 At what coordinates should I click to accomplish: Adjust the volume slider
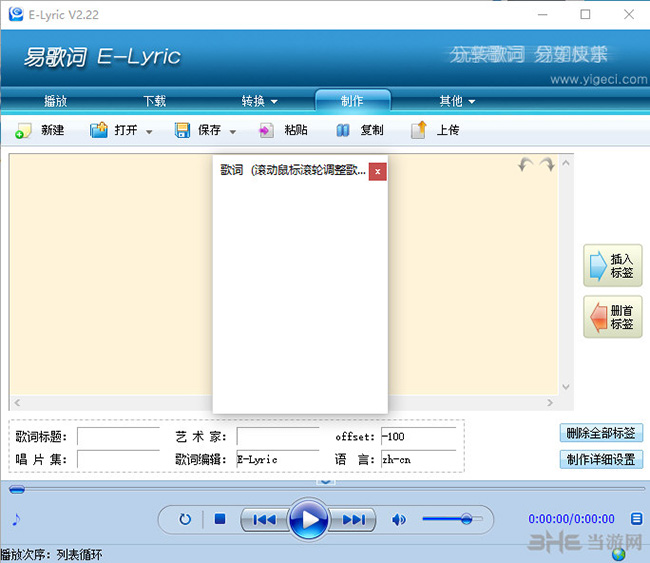[x=453, y=519]
